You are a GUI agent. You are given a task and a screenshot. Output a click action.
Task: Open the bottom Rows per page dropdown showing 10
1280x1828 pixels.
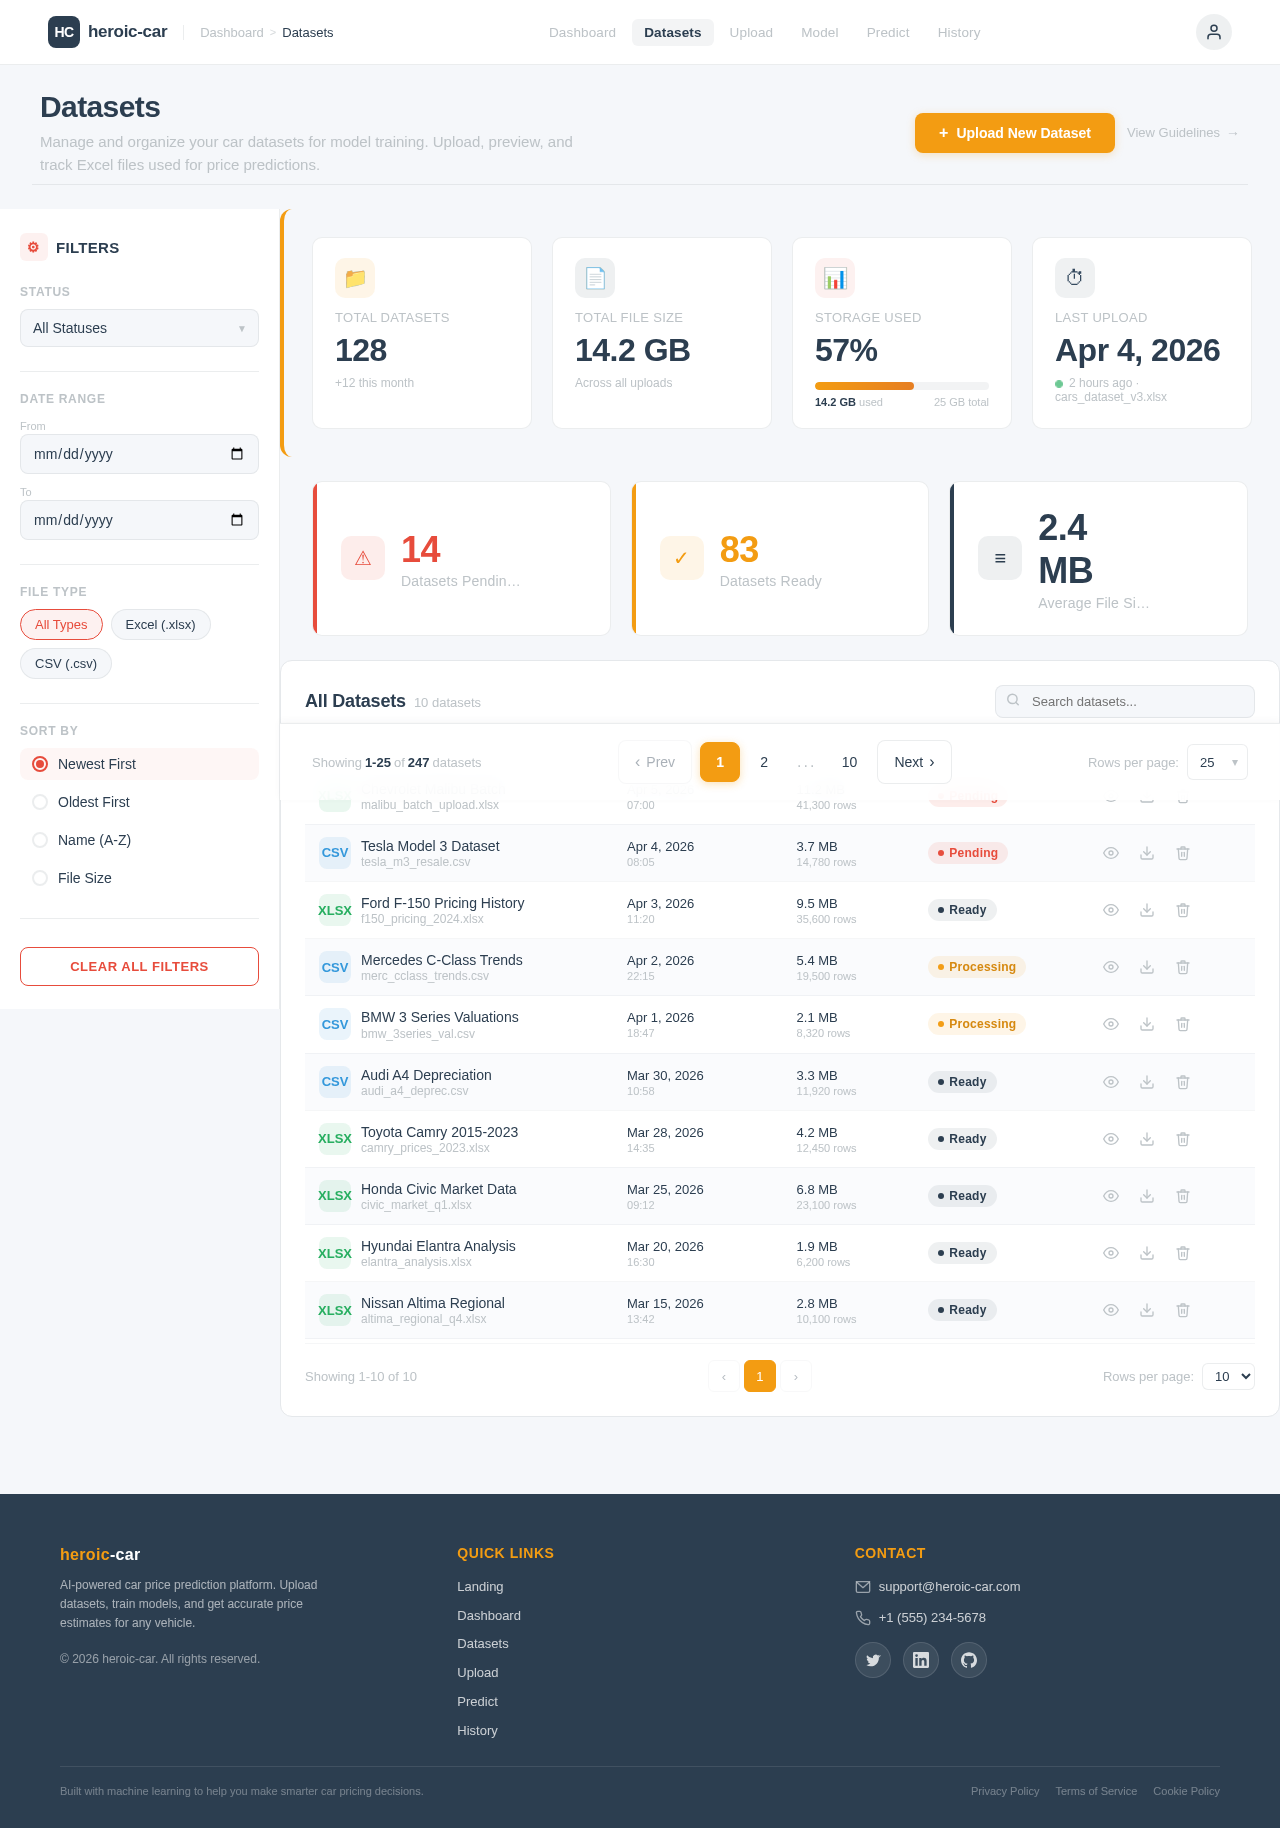(1228, 1377)
